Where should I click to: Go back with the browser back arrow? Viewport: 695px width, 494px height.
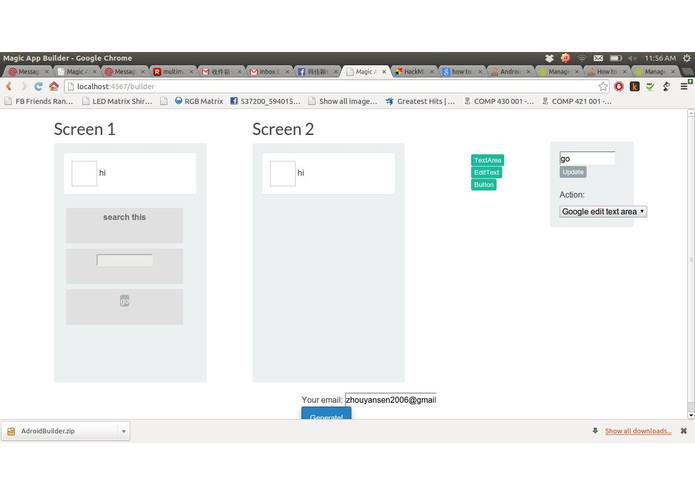(8, 86)
